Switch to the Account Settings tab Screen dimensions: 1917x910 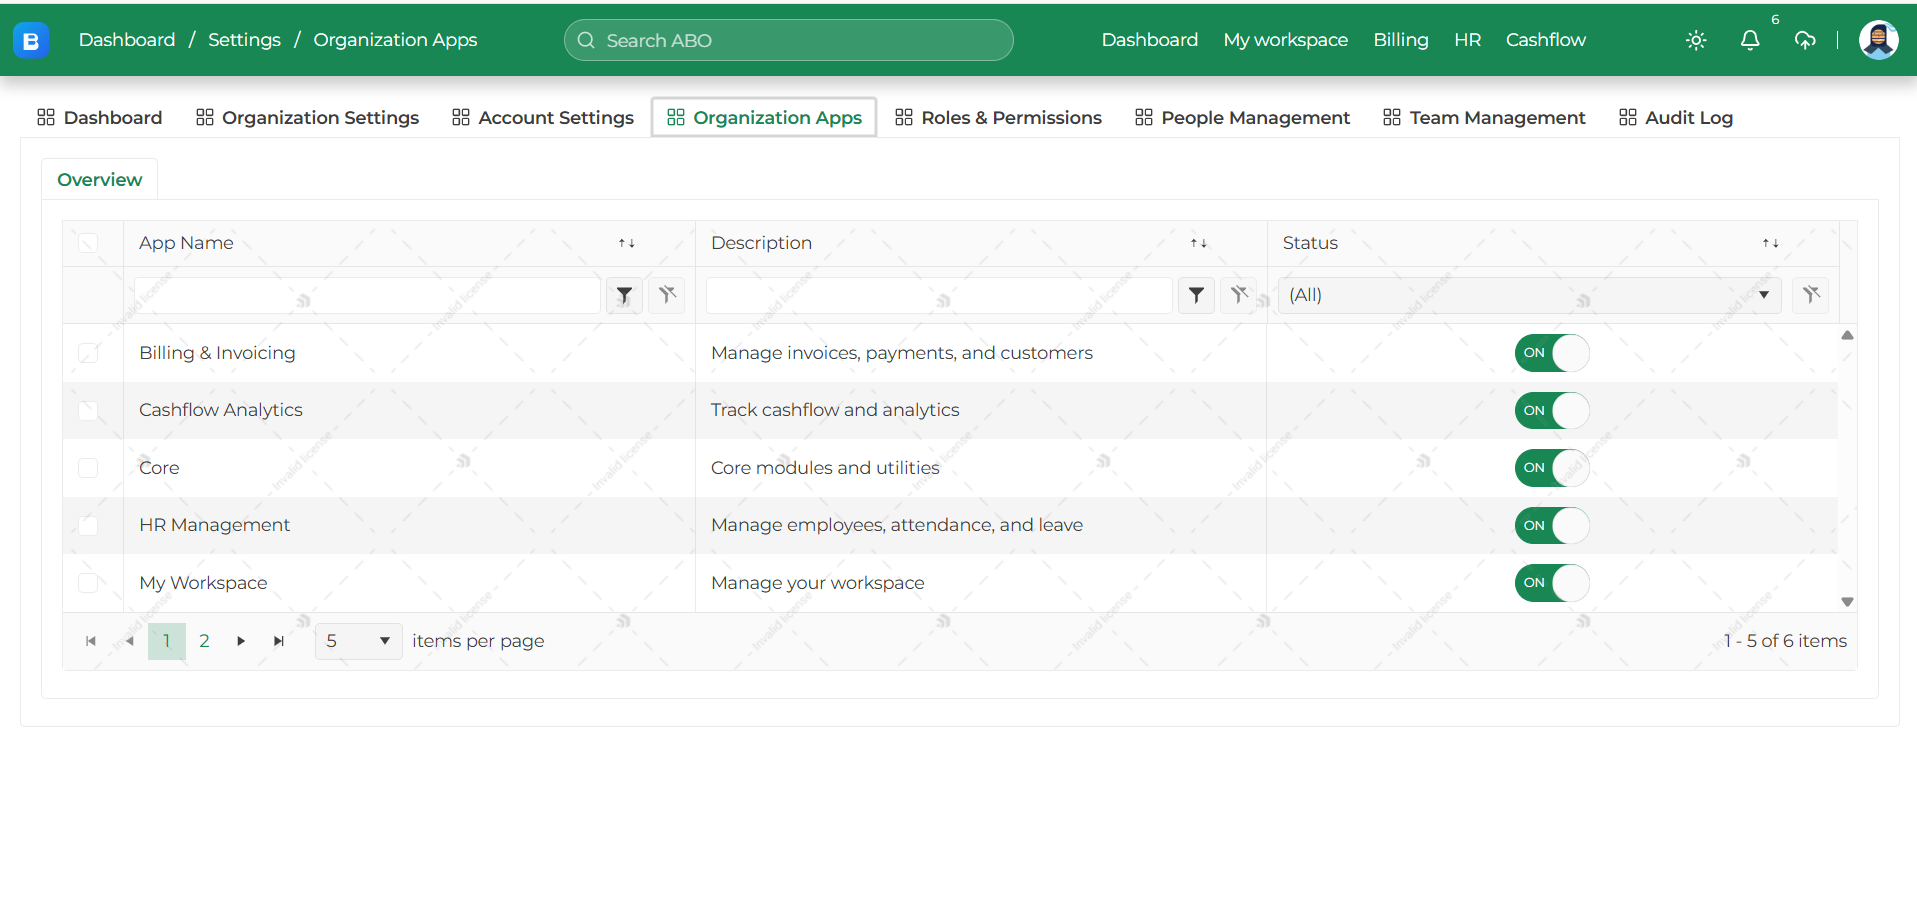(x=543, y=118)
